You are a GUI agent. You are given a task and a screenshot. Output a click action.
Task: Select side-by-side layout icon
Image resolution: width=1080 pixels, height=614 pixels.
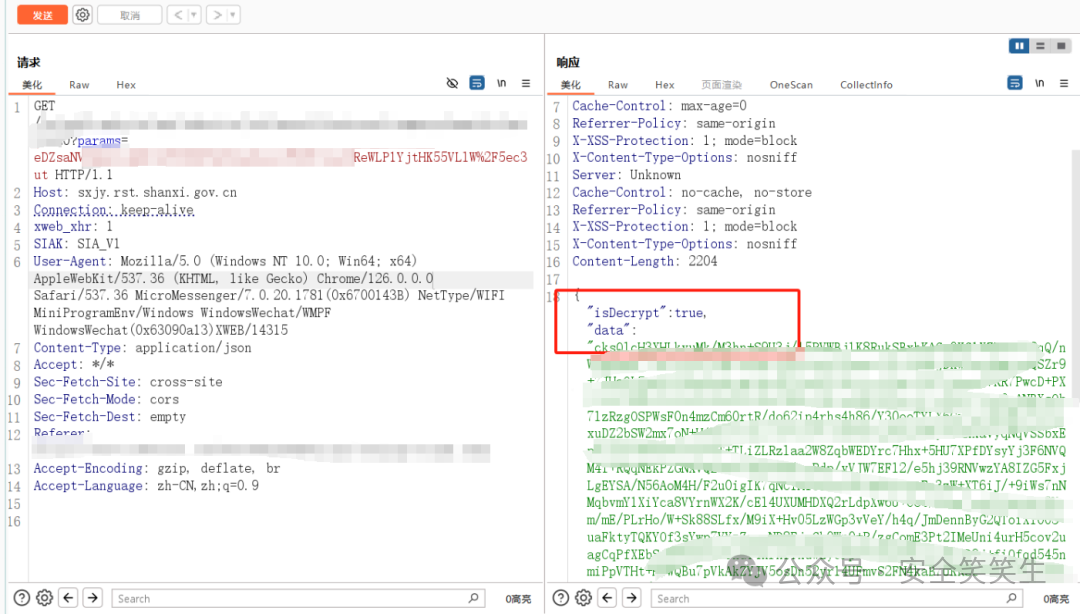pyautogui.click(x=1019, y=46)
